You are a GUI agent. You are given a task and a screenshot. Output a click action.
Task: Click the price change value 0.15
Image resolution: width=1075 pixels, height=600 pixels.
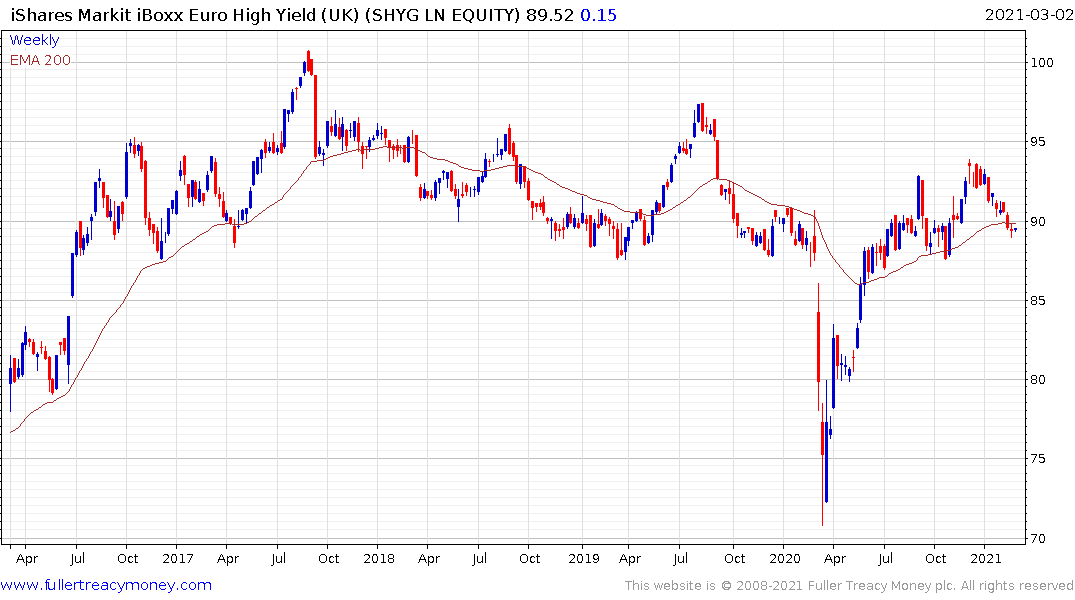(x=599, y=15)
